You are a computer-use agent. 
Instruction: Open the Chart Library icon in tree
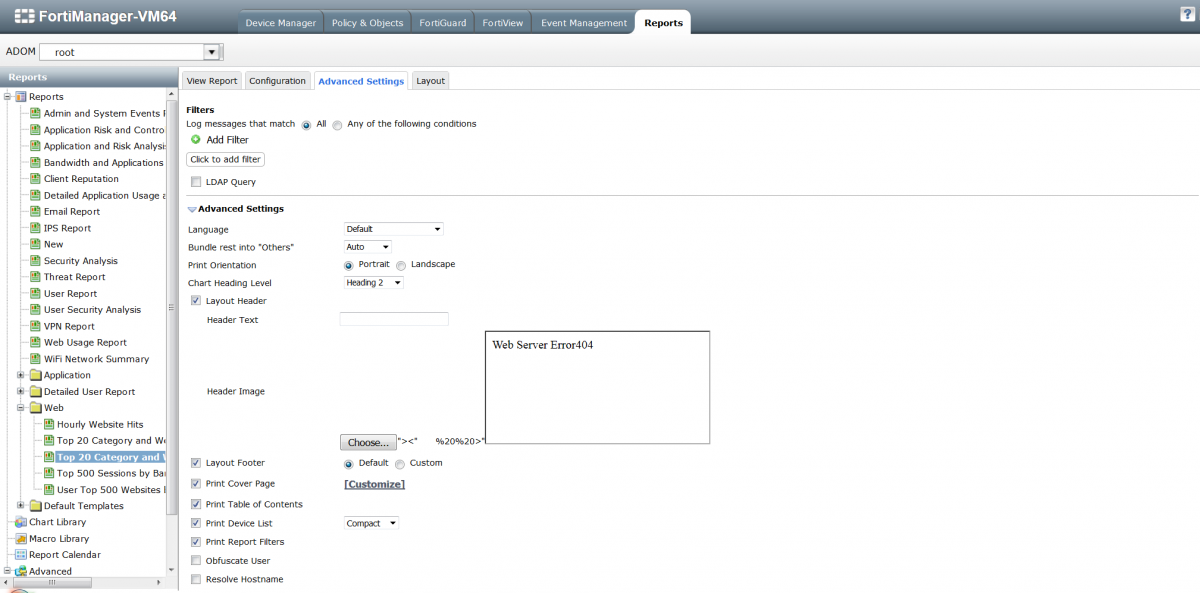(21, 522)
